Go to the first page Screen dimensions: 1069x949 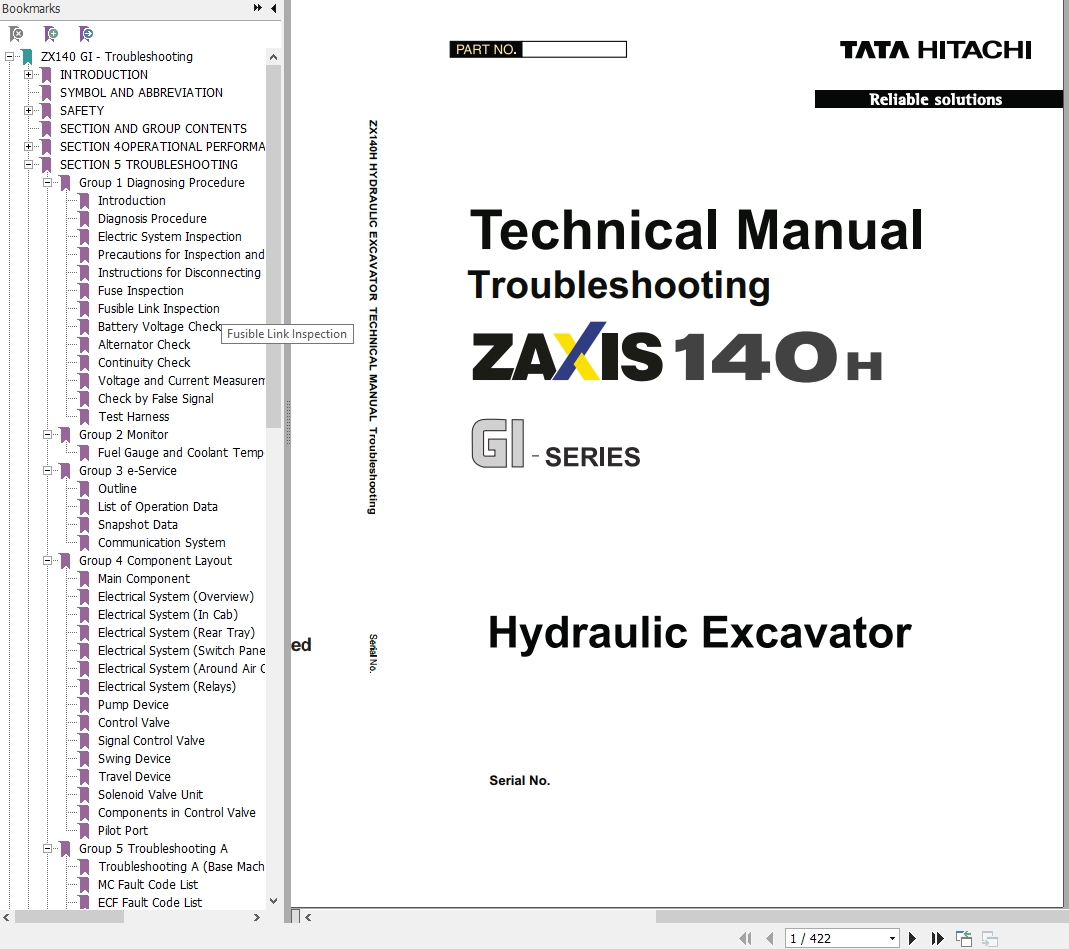coord(745,939)
